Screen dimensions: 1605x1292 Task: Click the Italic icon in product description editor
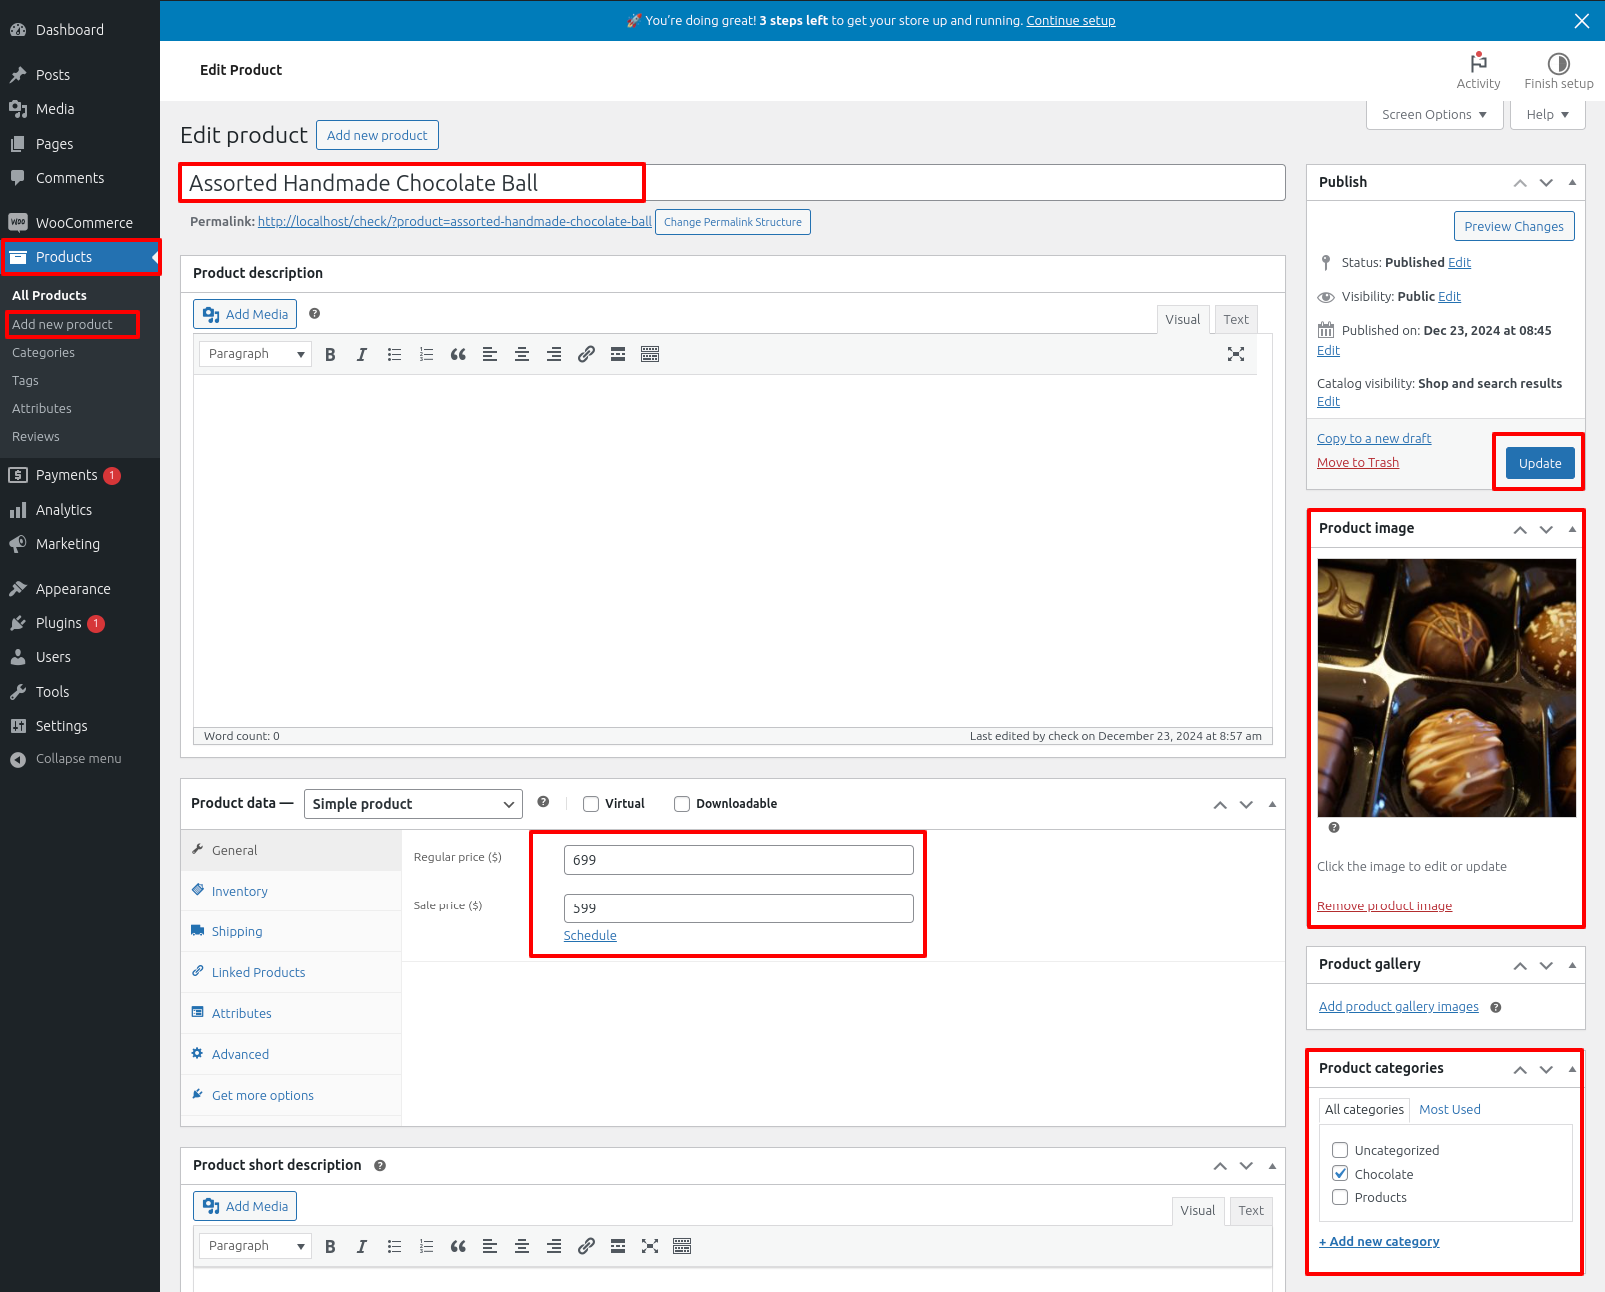point(362,354)
